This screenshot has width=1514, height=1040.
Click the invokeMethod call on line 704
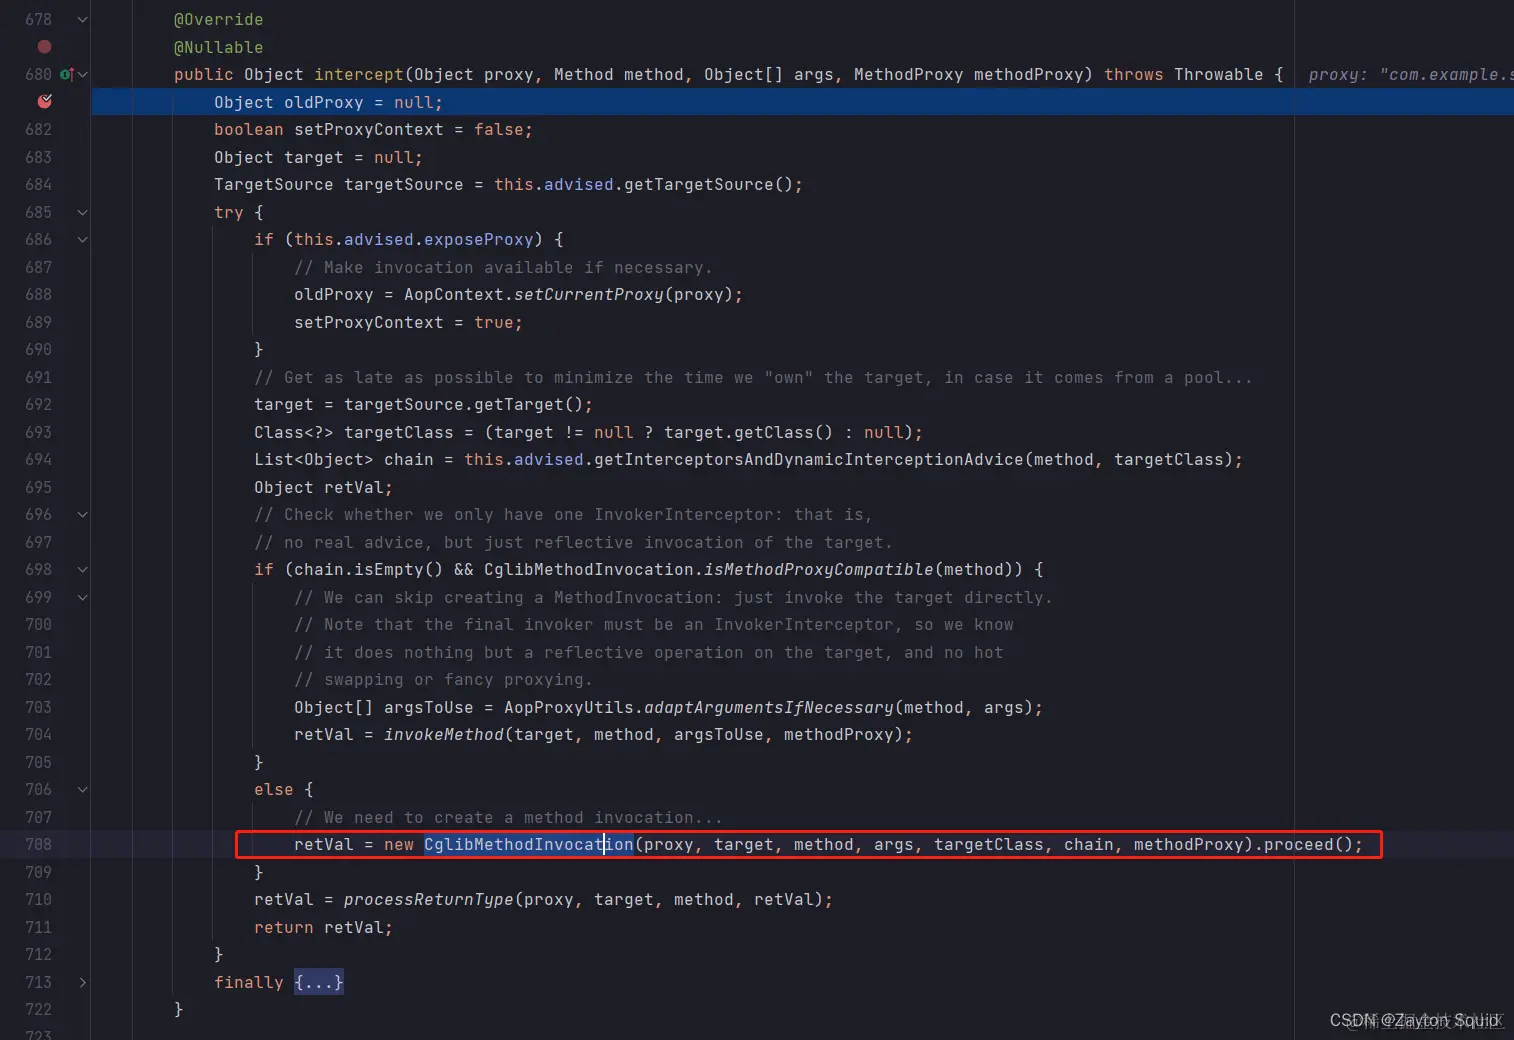444,734
